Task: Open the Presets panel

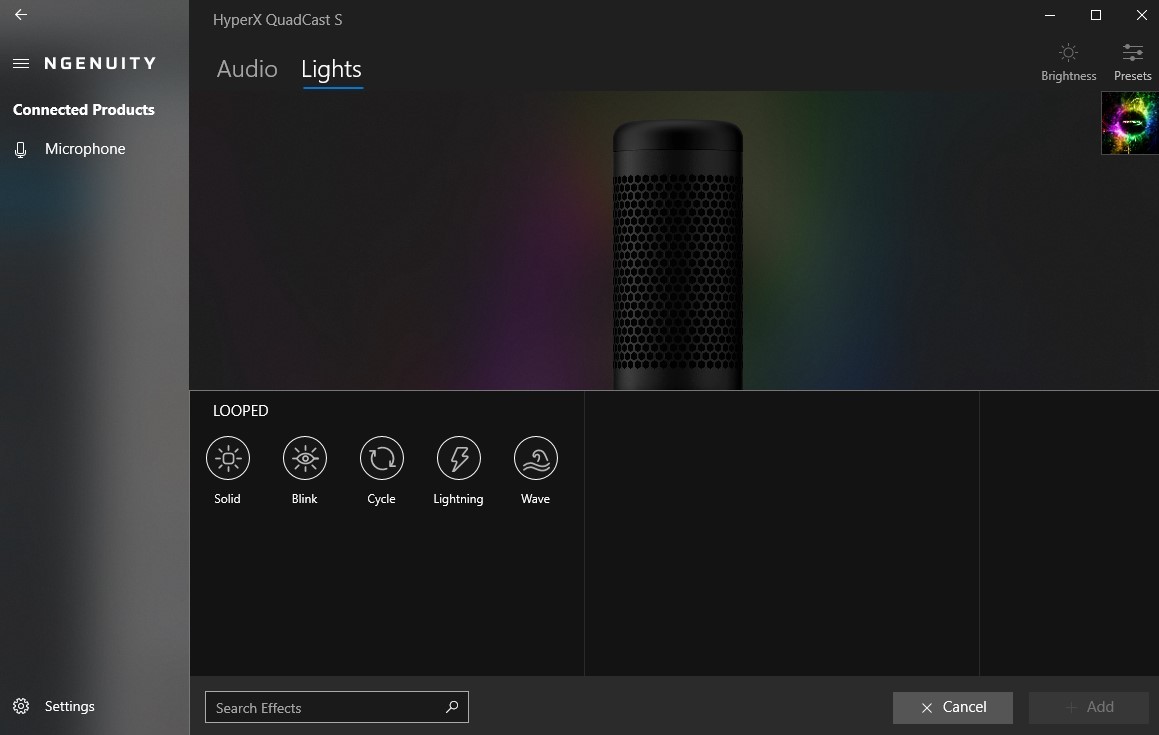Action: [1132, 62]
